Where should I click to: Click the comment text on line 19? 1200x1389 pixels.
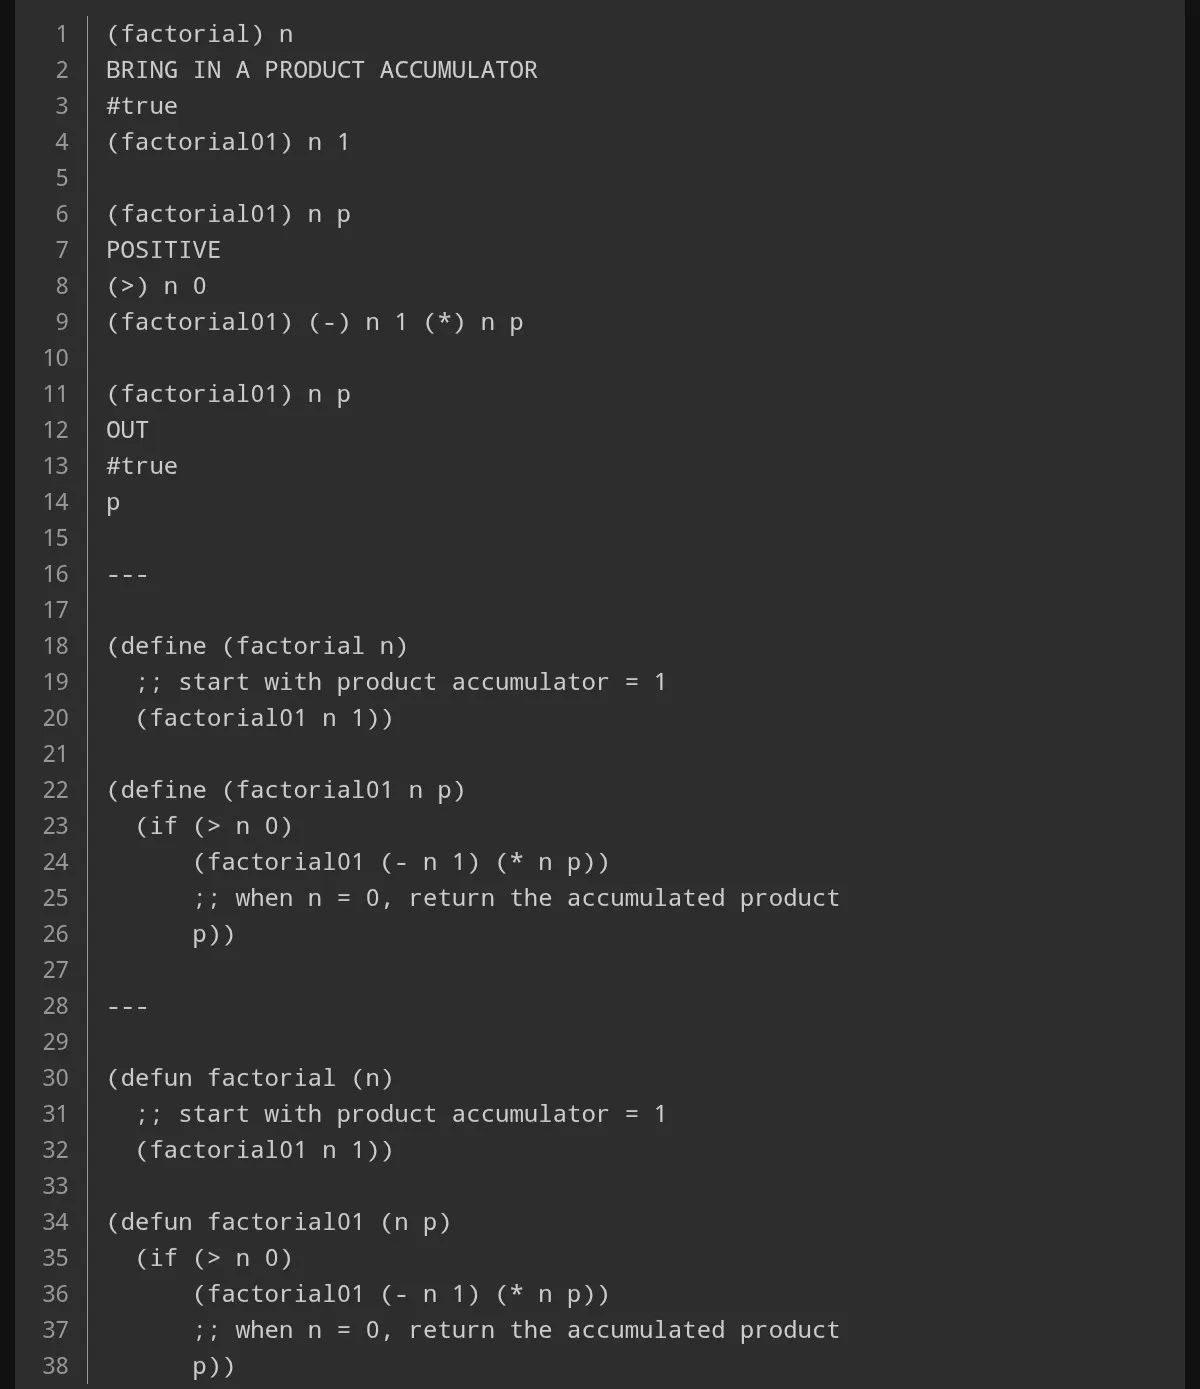pos(400,682)
